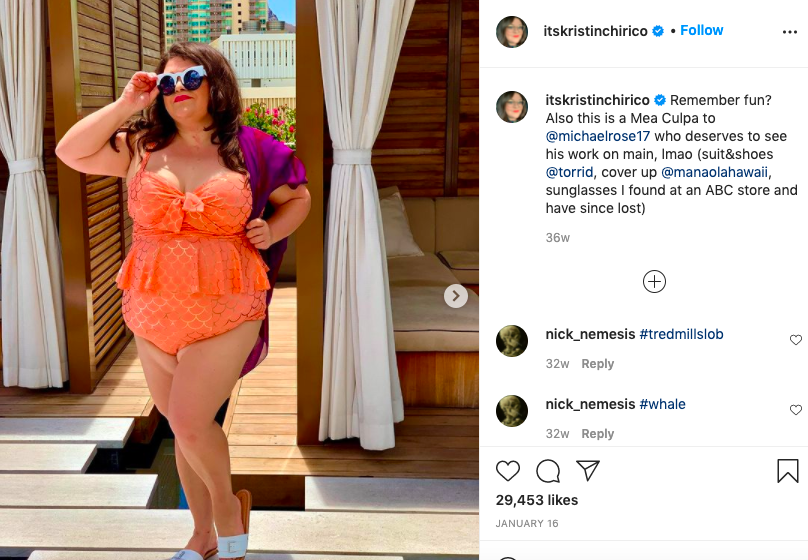Like the #whale comment
This screenshot has height=560, width=808.
click(796, 410)
